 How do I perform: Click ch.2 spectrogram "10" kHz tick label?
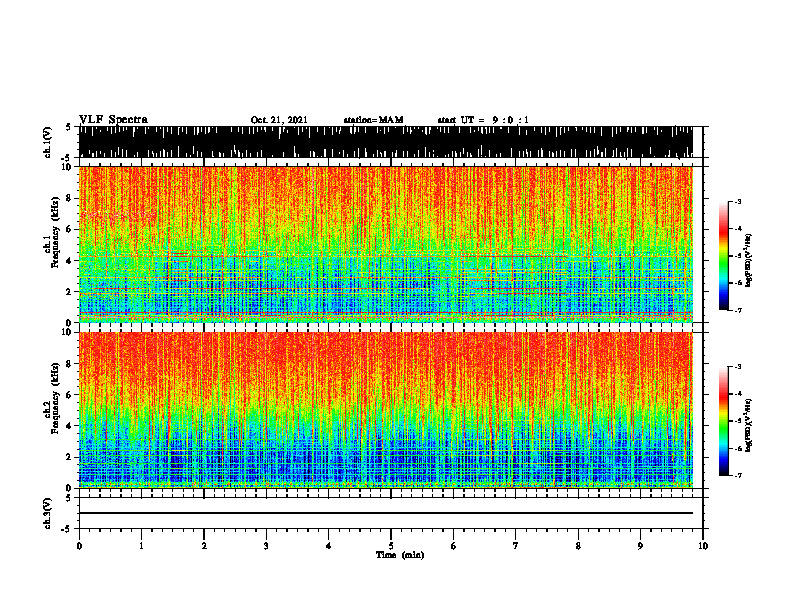66,332
